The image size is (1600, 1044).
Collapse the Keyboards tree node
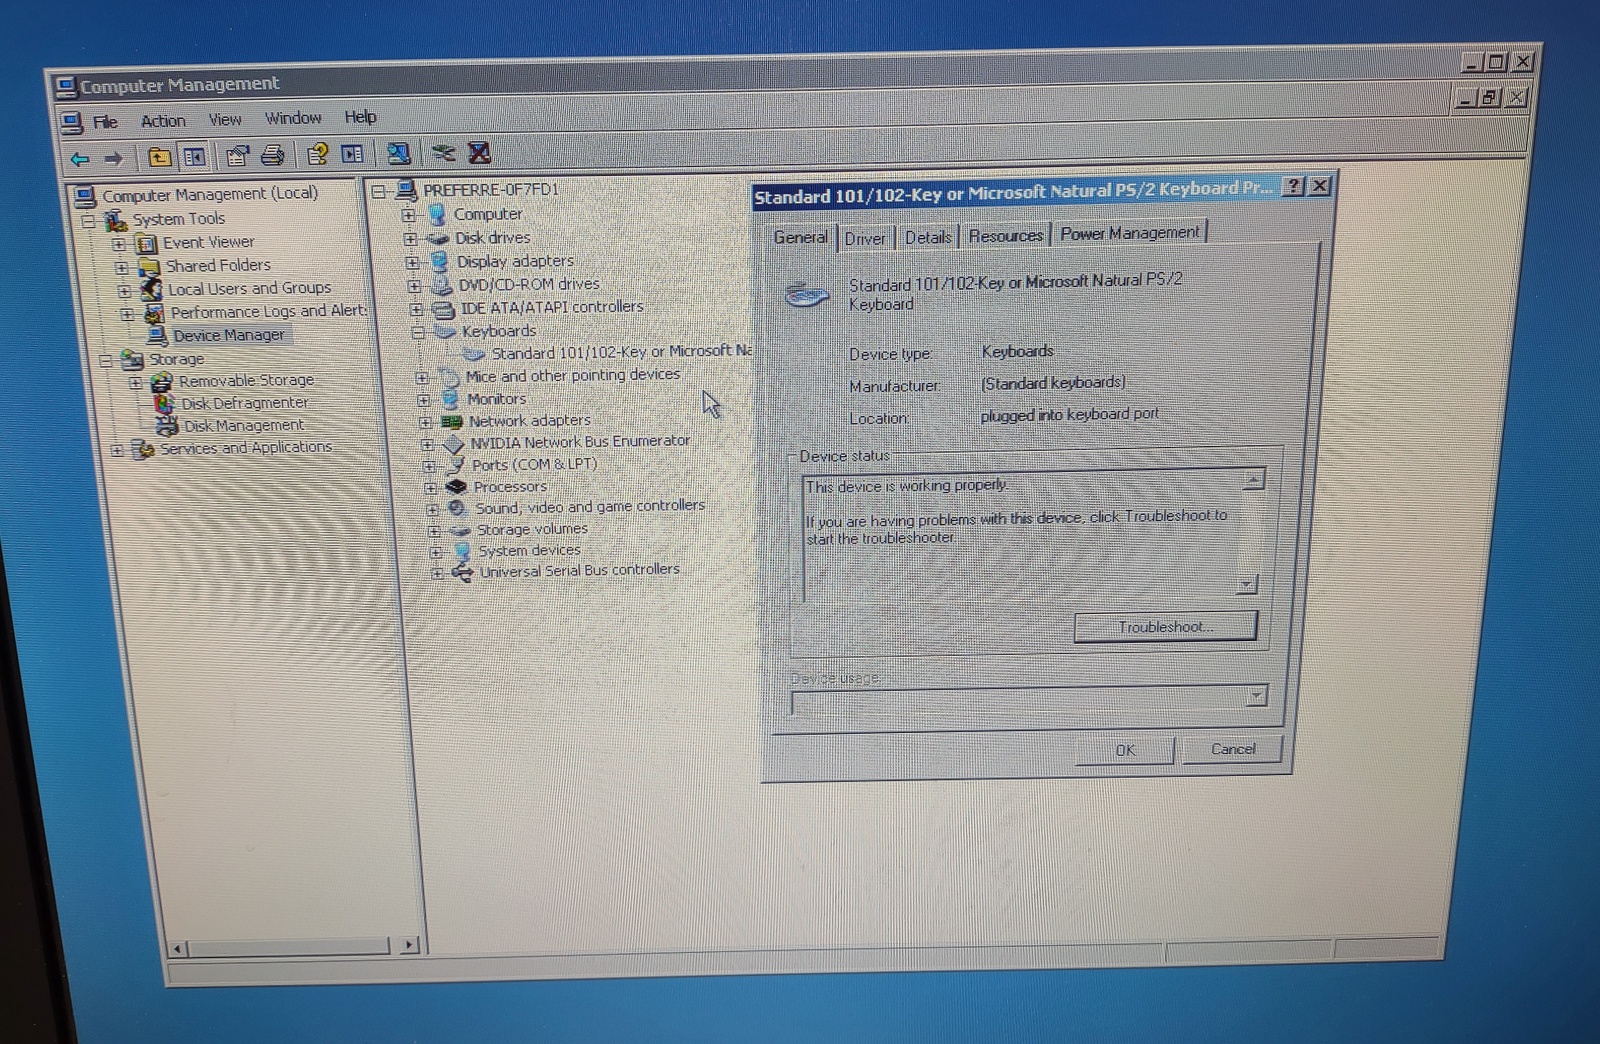click(x=418, y=332)
